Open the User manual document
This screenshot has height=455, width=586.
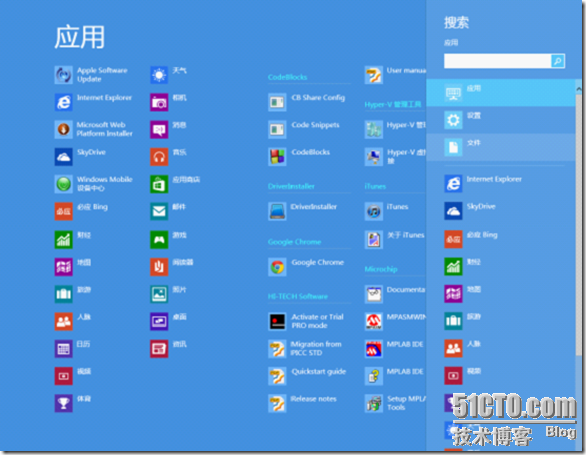(x=395, y=75)
